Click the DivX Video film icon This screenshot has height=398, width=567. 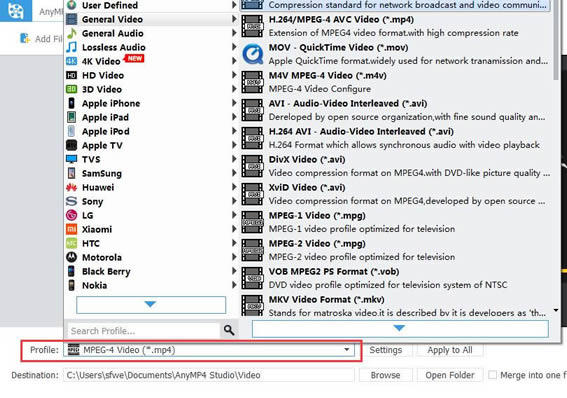pos(252,166)
